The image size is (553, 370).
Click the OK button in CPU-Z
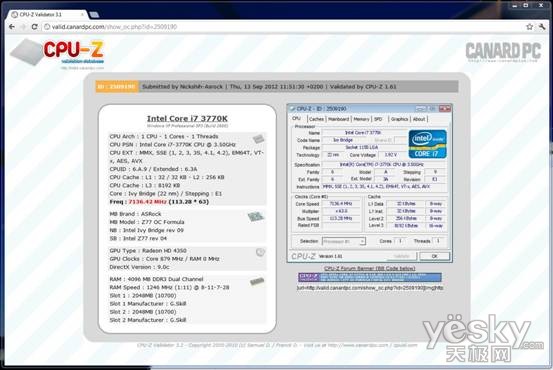434,256
